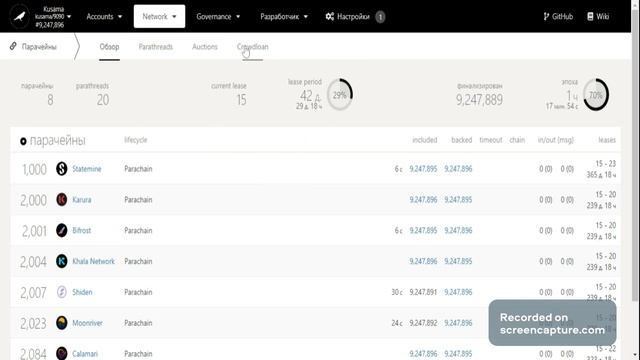
Task: Open the Wiki link
Action: (598, 17)
